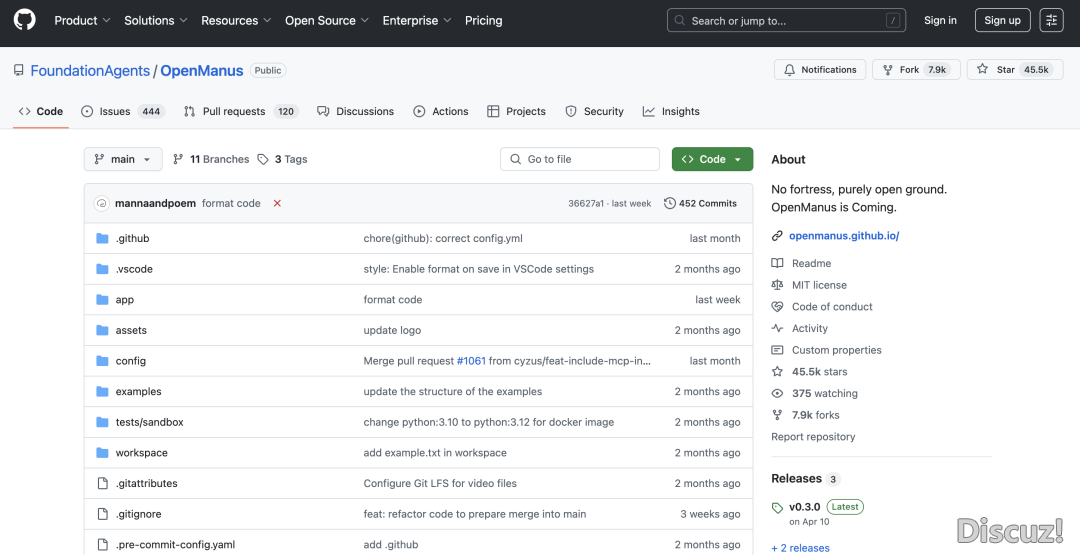Expand the Product menu
Viewport: 1080px width, 555px height.
coord(82,20)
